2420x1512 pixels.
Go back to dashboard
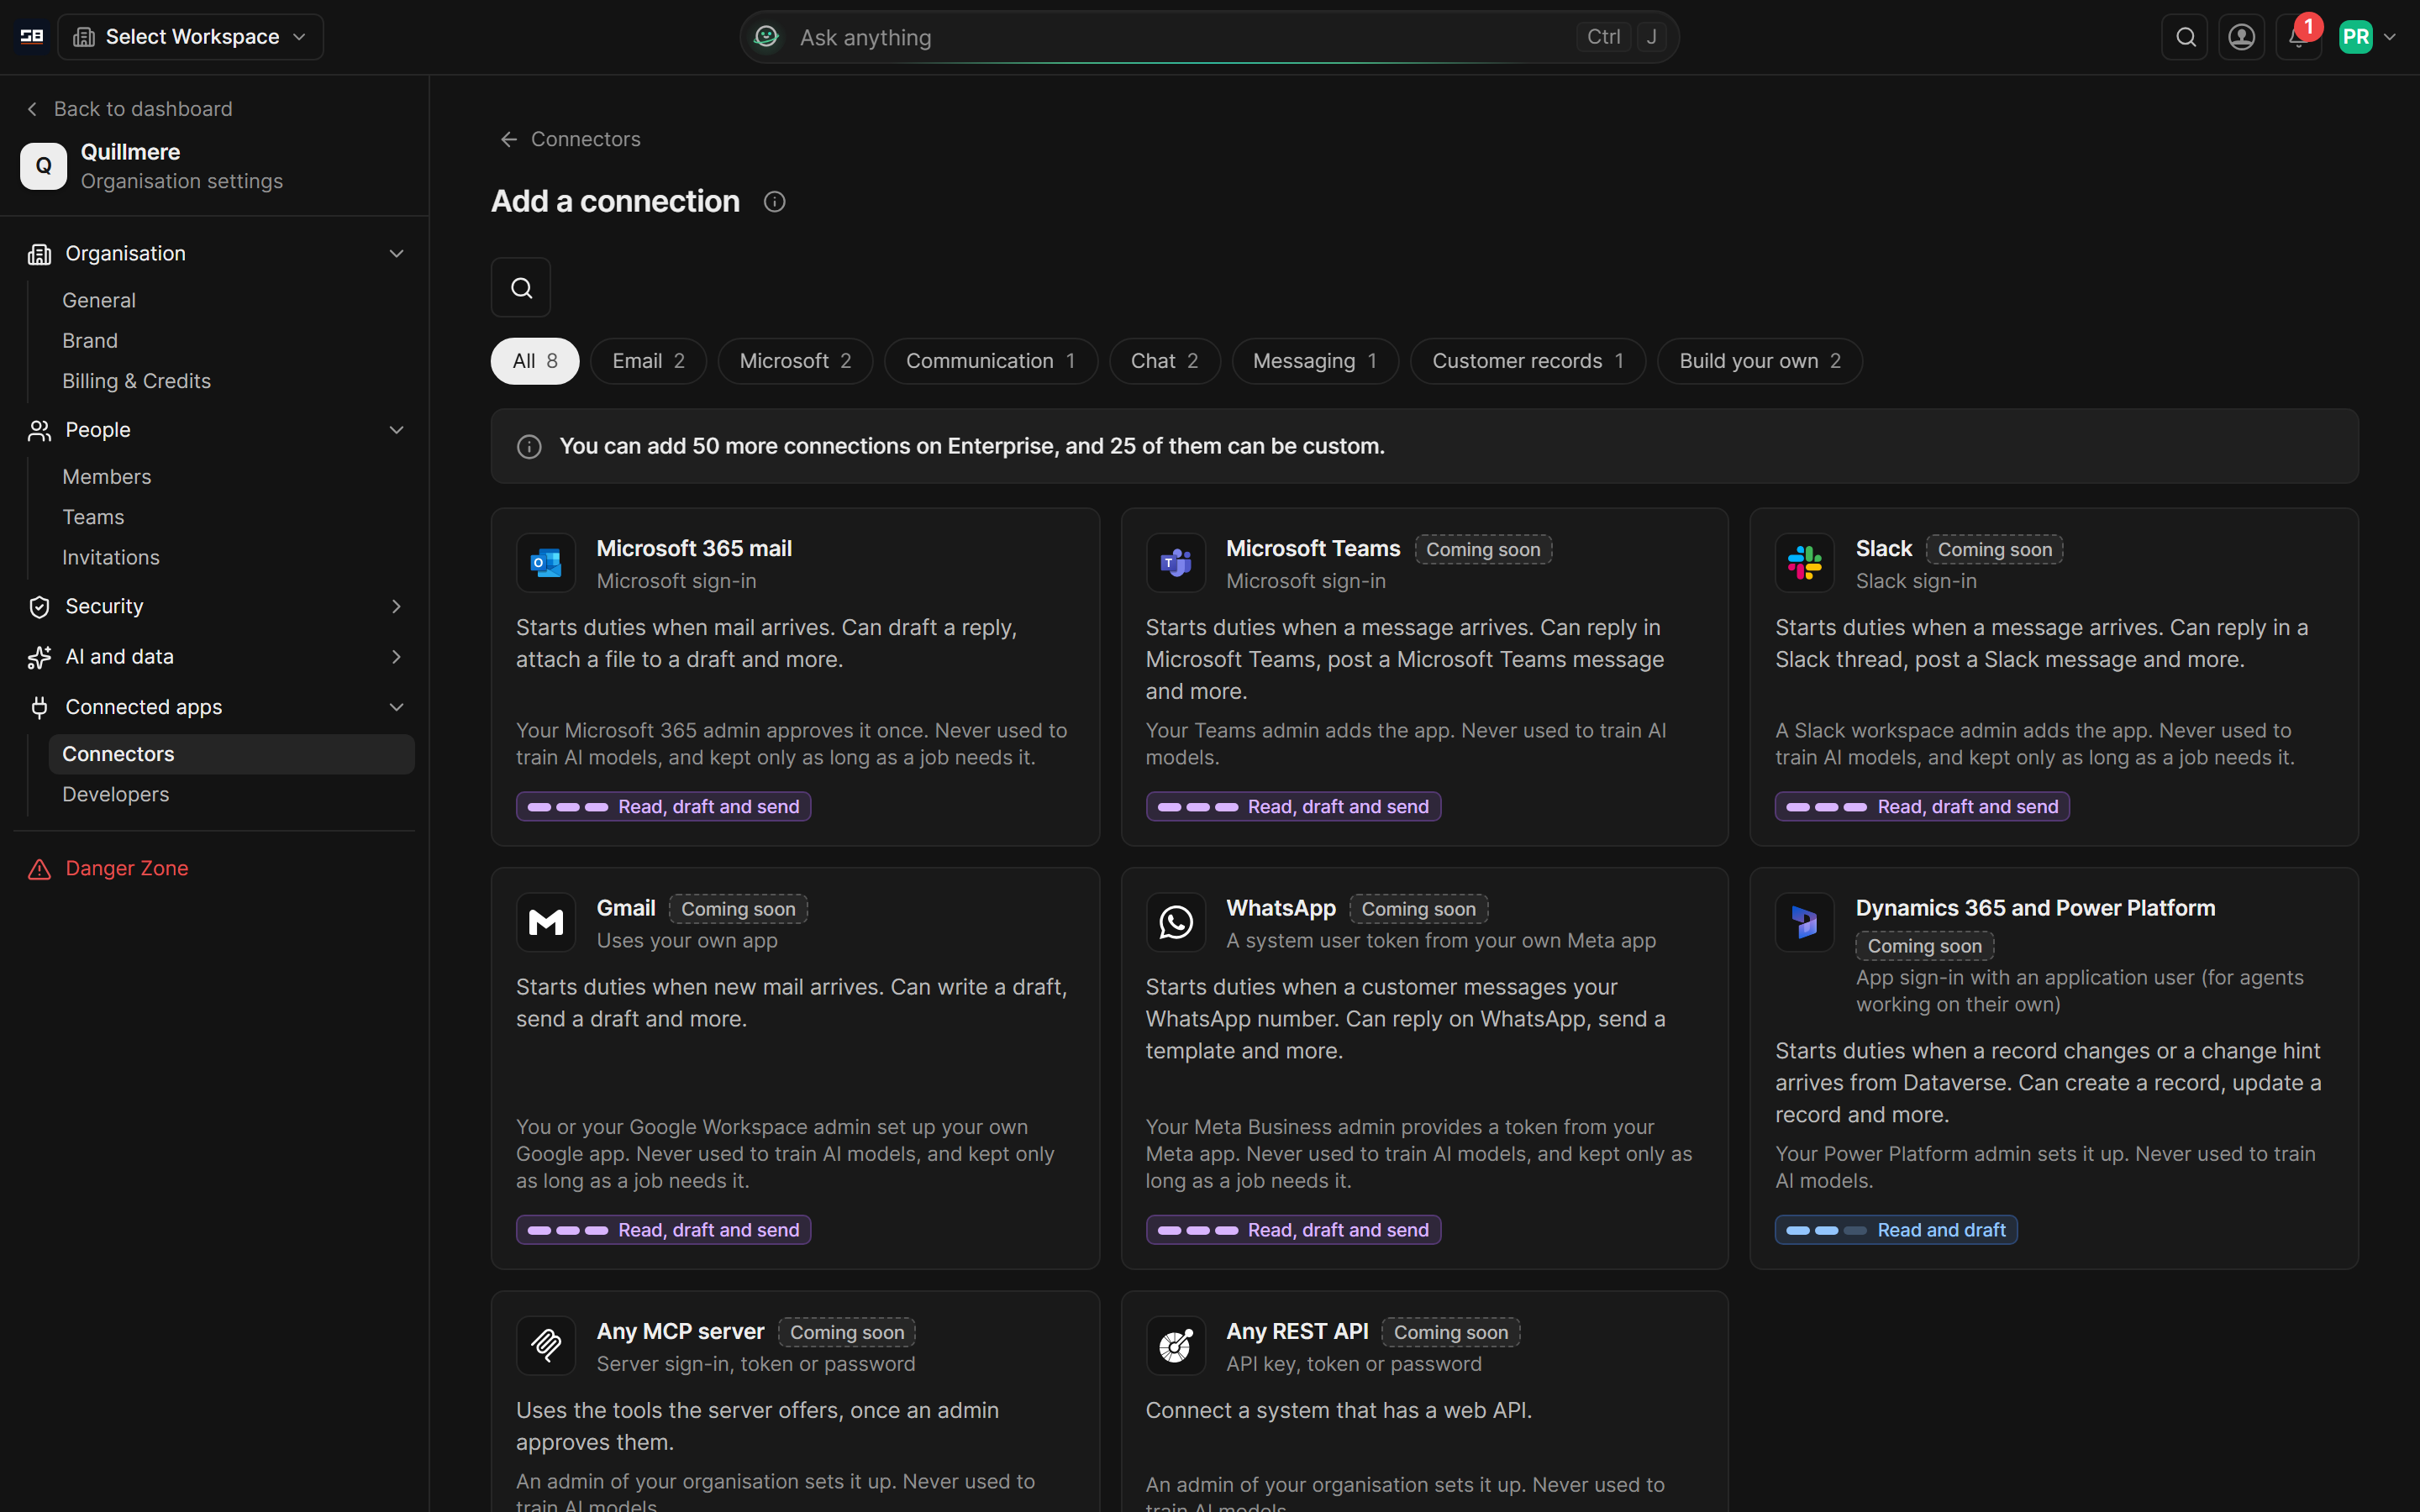(x=129, y=109)
